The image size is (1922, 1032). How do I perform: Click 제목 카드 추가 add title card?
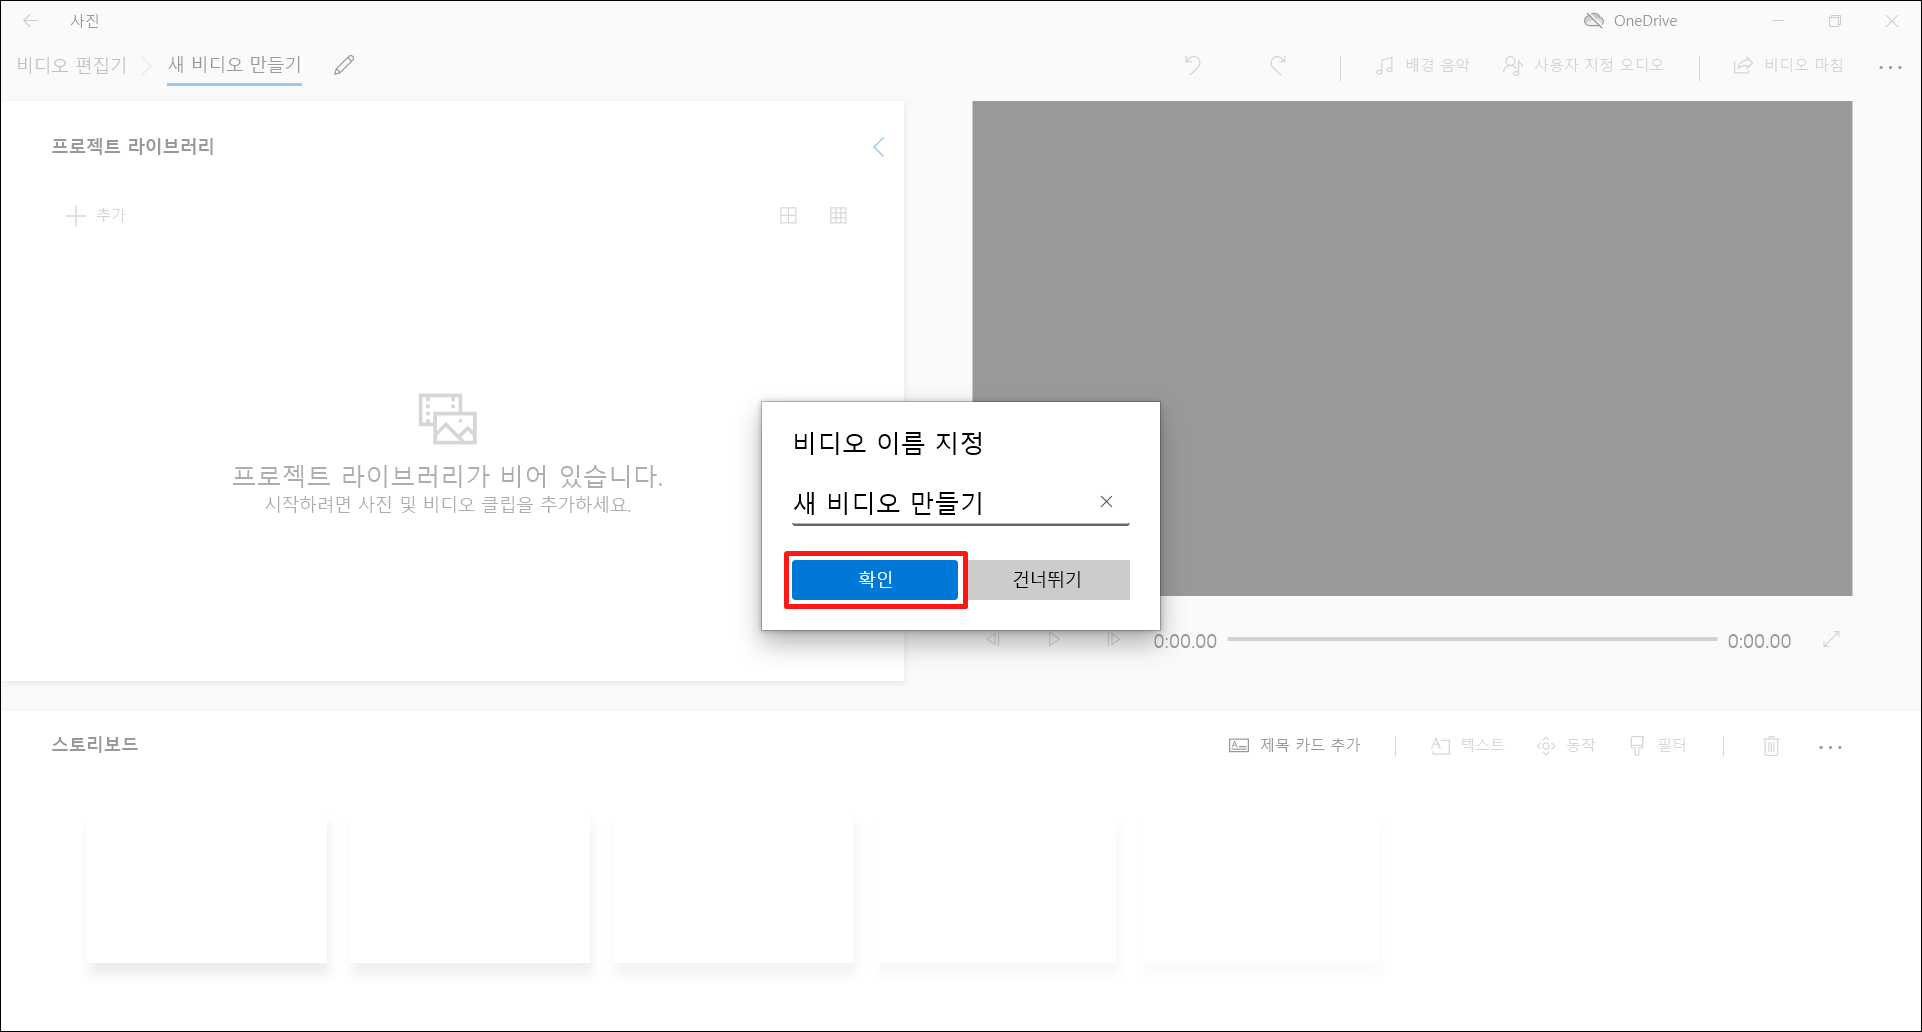[1295, 745]
